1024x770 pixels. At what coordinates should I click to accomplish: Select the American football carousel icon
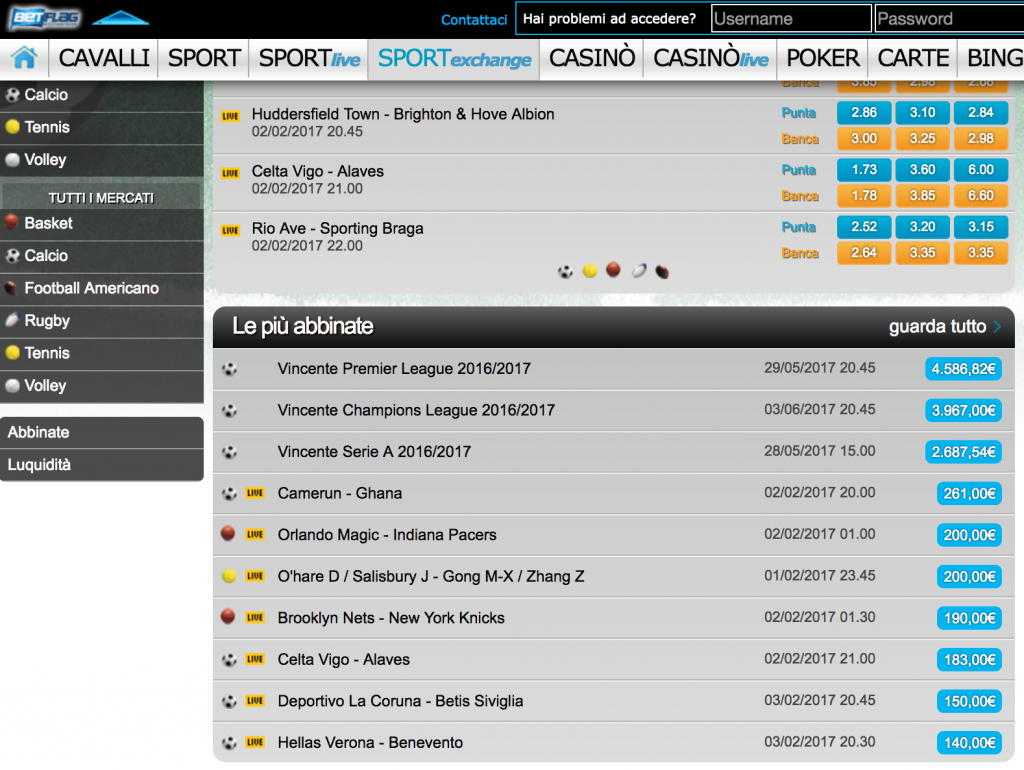(662, 271)
